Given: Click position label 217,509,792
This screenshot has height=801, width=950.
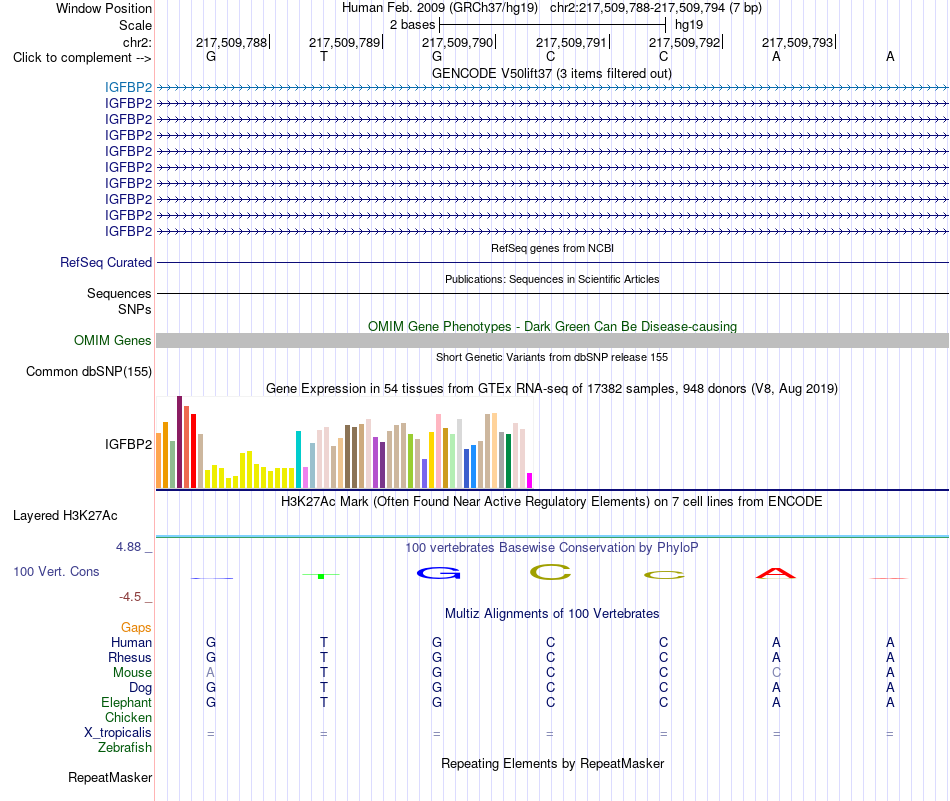Looking at the screenshot, I should 685,42.
